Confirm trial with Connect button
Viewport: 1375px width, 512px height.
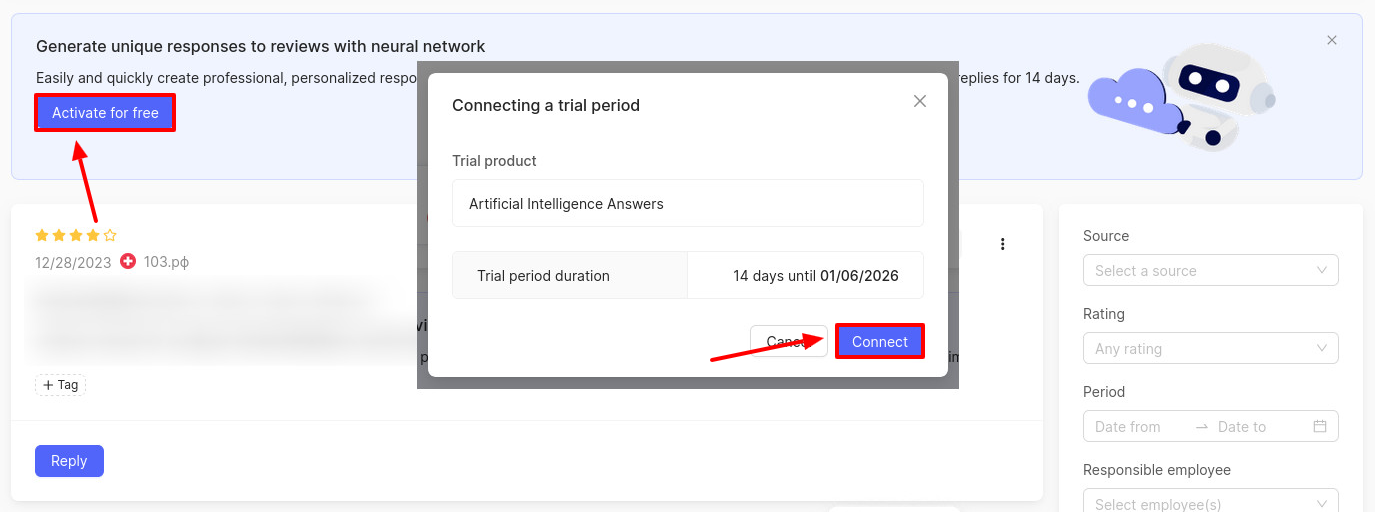(x=879, y=341)
